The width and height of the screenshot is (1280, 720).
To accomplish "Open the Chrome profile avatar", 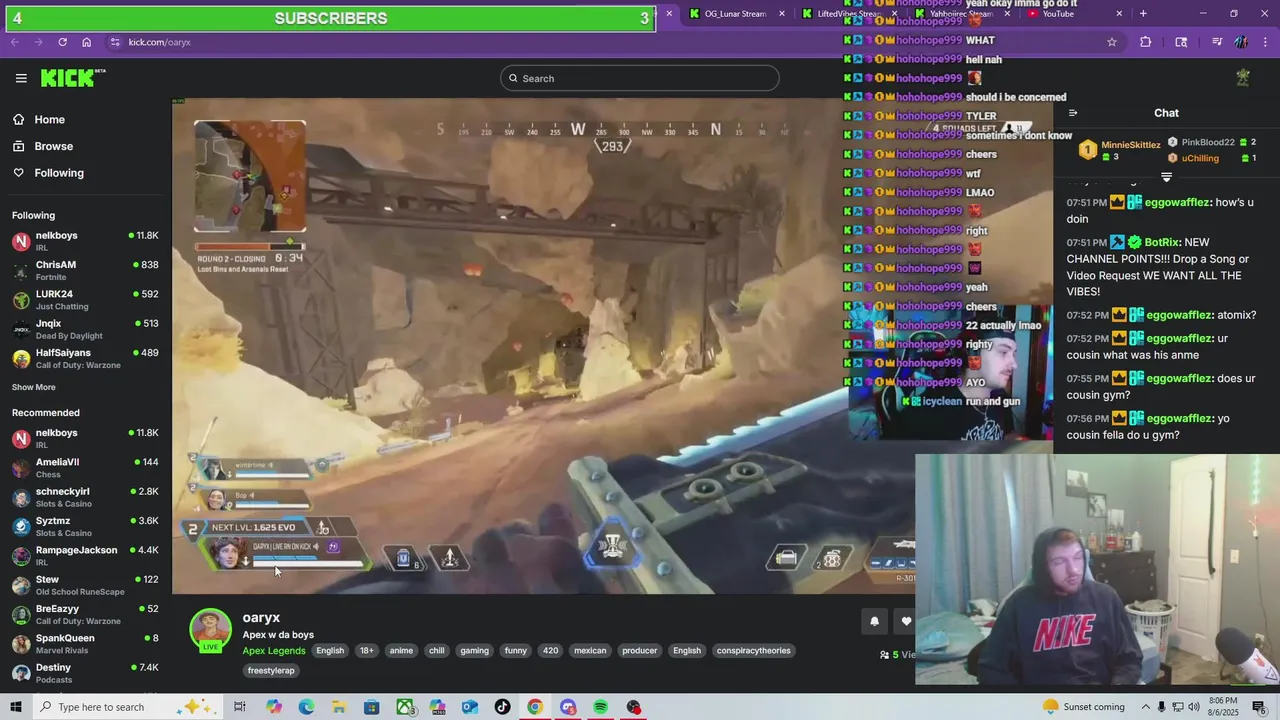I will (x=1241, y=42).
